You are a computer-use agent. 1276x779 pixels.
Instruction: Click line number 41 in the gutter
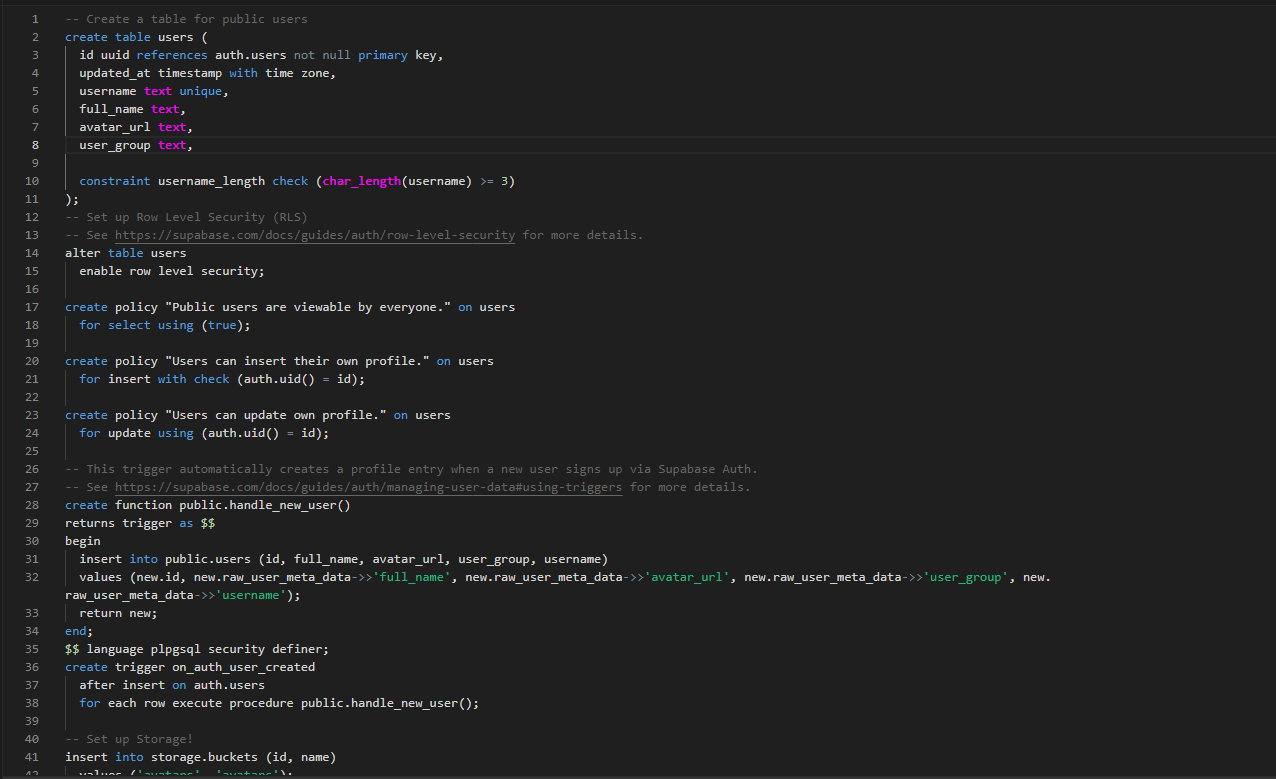click(32, 757)
